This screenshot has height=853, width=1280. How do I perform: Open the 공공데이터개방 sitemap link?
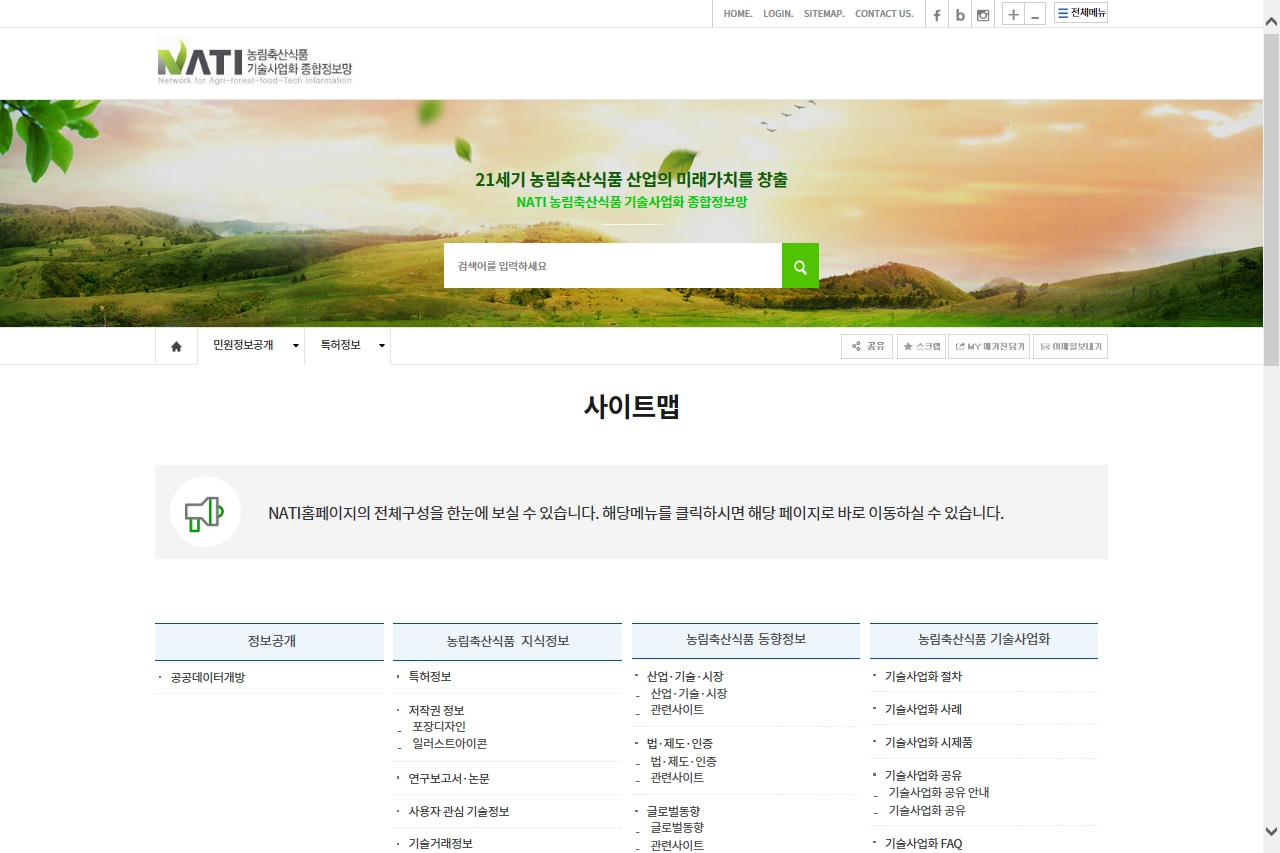point(208,677)
